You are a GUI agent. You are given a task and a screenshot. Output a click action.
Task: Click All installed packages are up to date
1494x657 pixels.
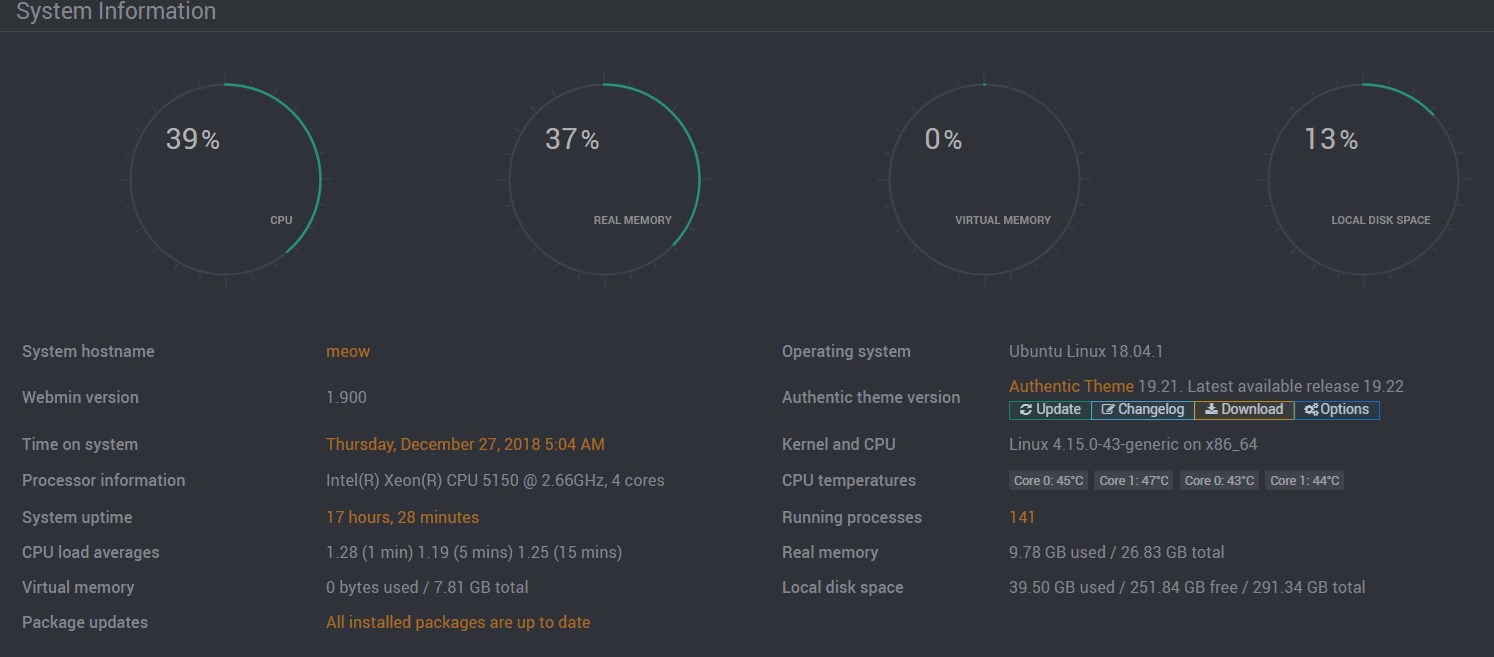(458, 622)
